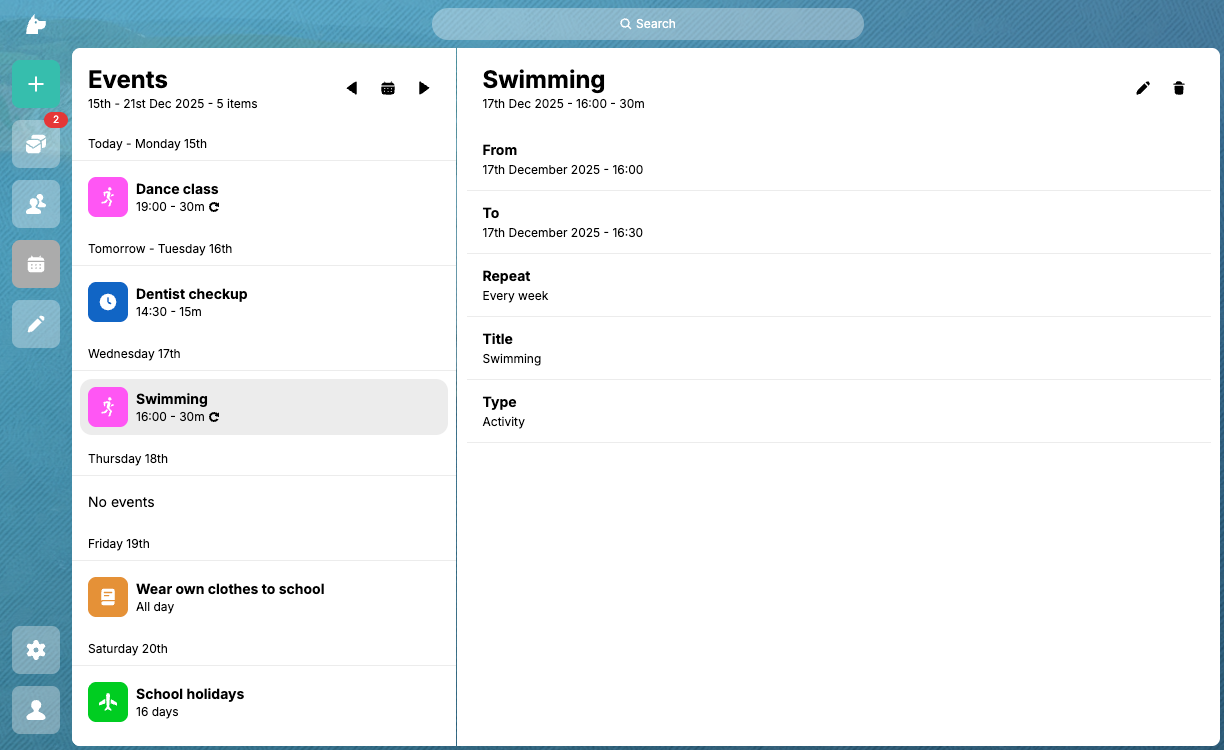Open the School holidays event
1224x750 pixels.
click(x=264, y=702)
